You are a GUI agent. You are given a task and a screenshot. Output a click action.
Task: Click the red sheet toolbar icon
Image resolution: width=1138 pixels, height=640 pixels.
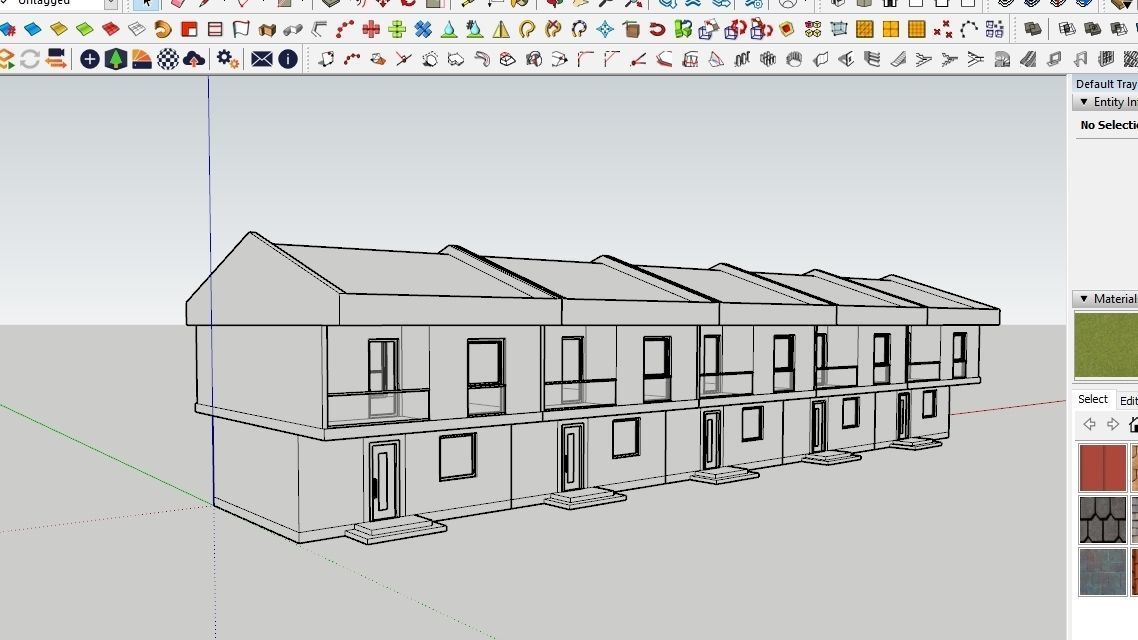[x=111, y=29]
